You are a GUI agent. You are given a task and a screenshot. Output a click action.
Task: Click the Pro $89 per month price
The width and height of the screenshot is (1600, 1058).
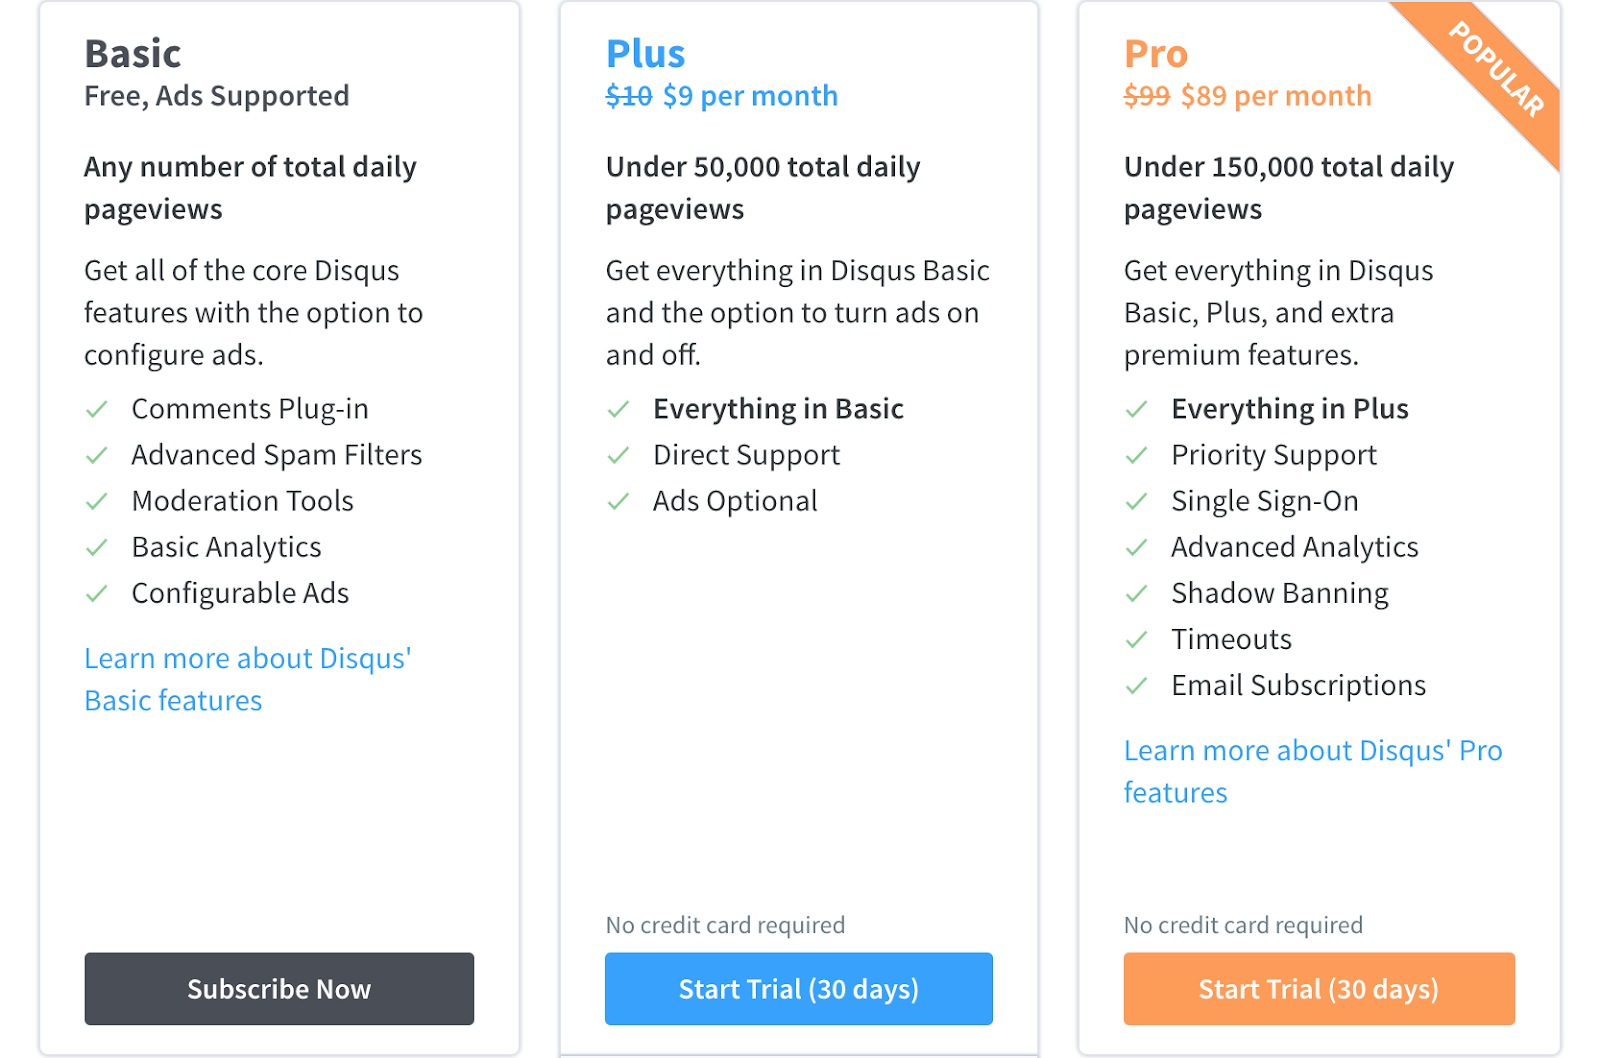coord(1276,97)
